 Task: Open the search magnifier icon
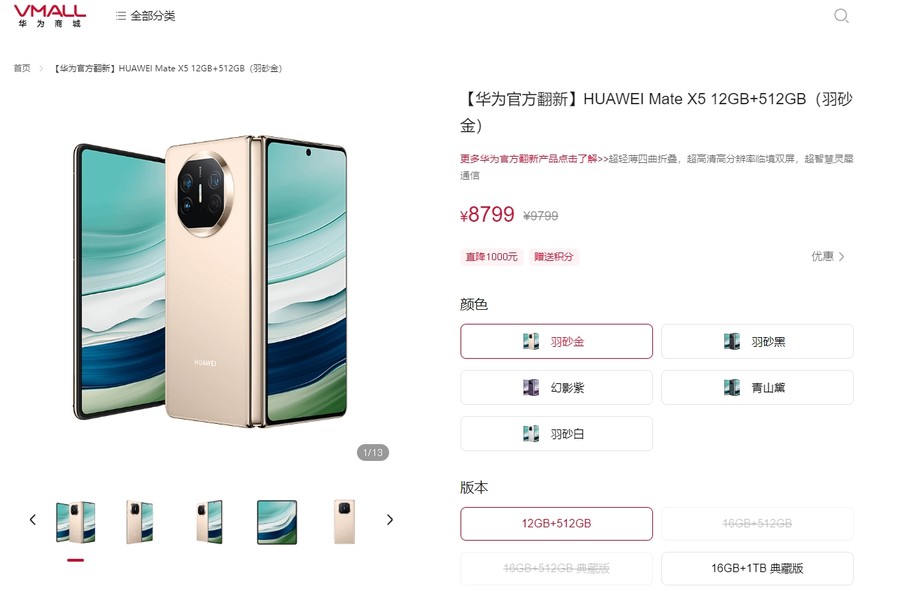pyautogui.click(x=841, y=15)
